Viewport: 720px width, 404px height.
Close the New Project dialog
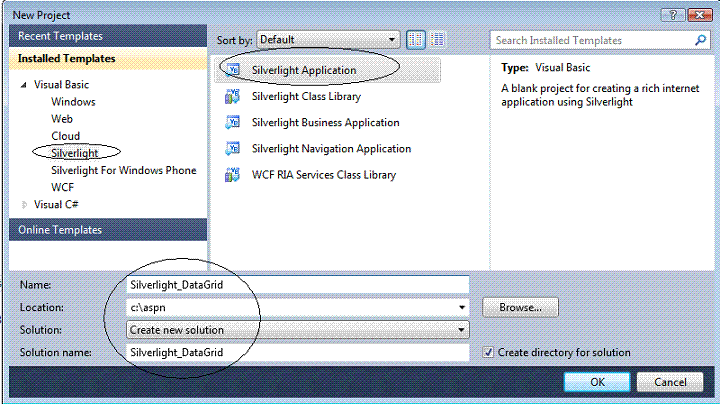tap(699, 15)
